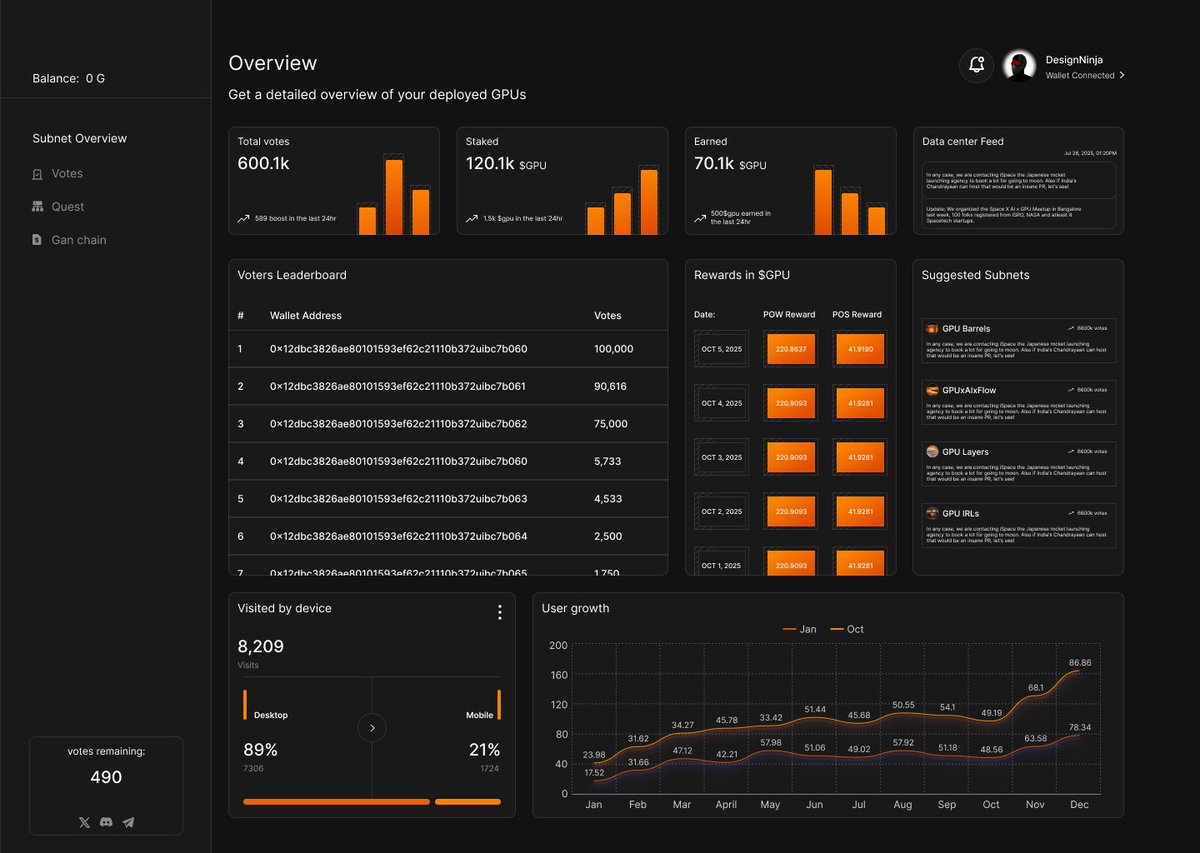Click the tallest bar in Total votes chart
This screenshot has width=1200, height=853.
(x=394, y=197)
